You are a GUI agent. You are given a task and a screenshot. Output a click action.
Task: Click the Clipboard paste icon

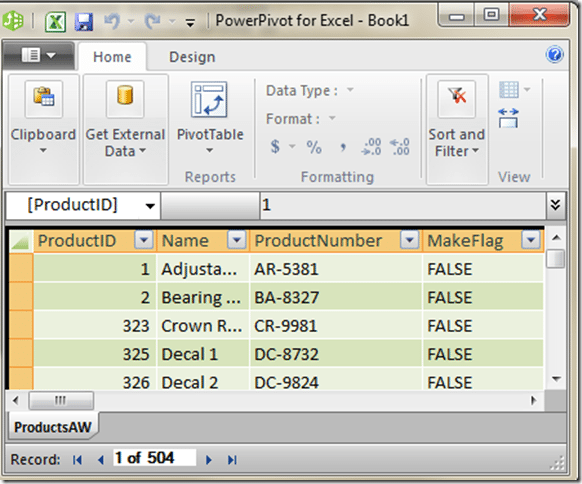click(x=44, y=99)
